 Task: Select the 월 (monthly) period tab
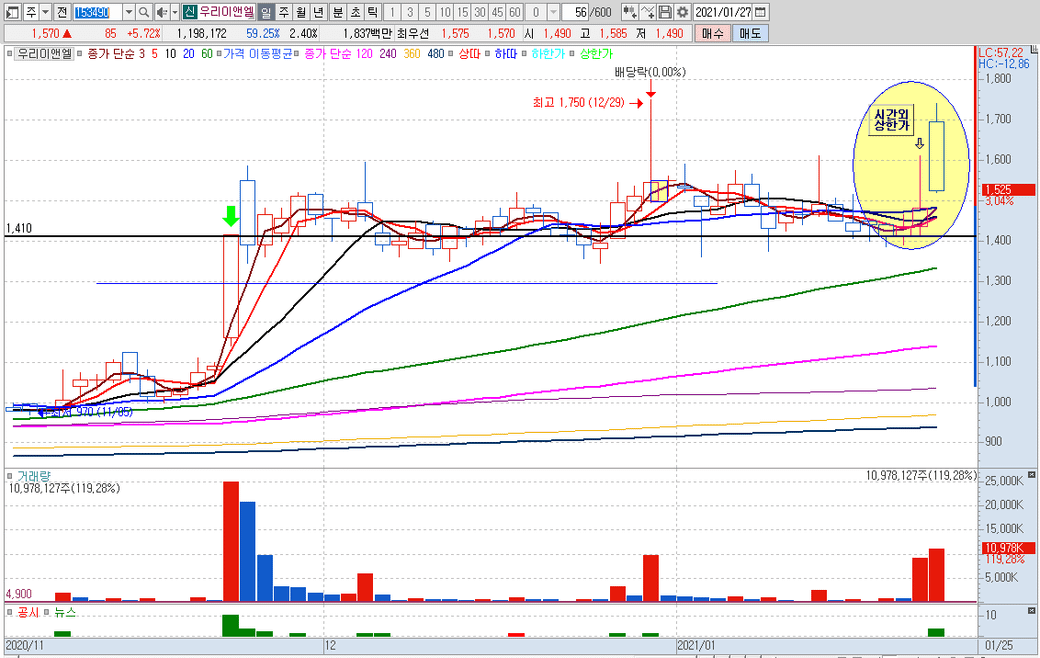pyautogui.click(x=301, y=12)
